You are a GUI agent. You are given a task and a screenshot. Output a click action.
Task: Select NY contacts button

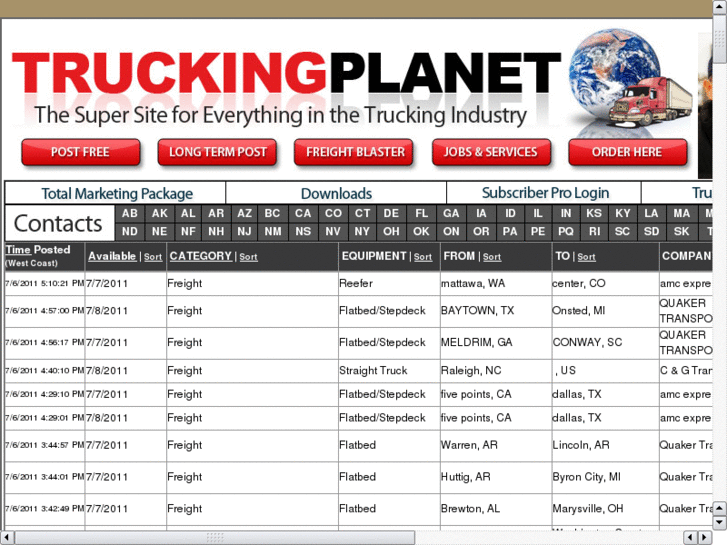click(x=362, y=231)
